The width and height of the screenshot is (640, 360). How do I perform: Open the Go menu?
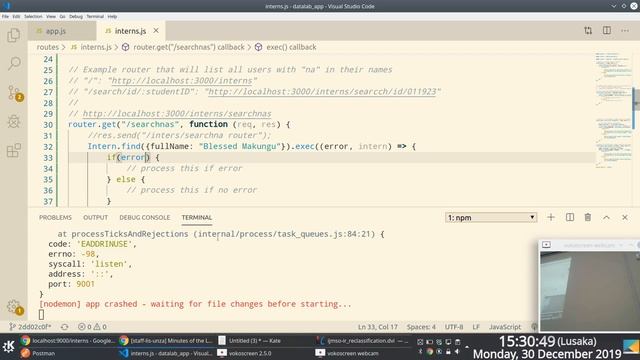click(62, 16)
